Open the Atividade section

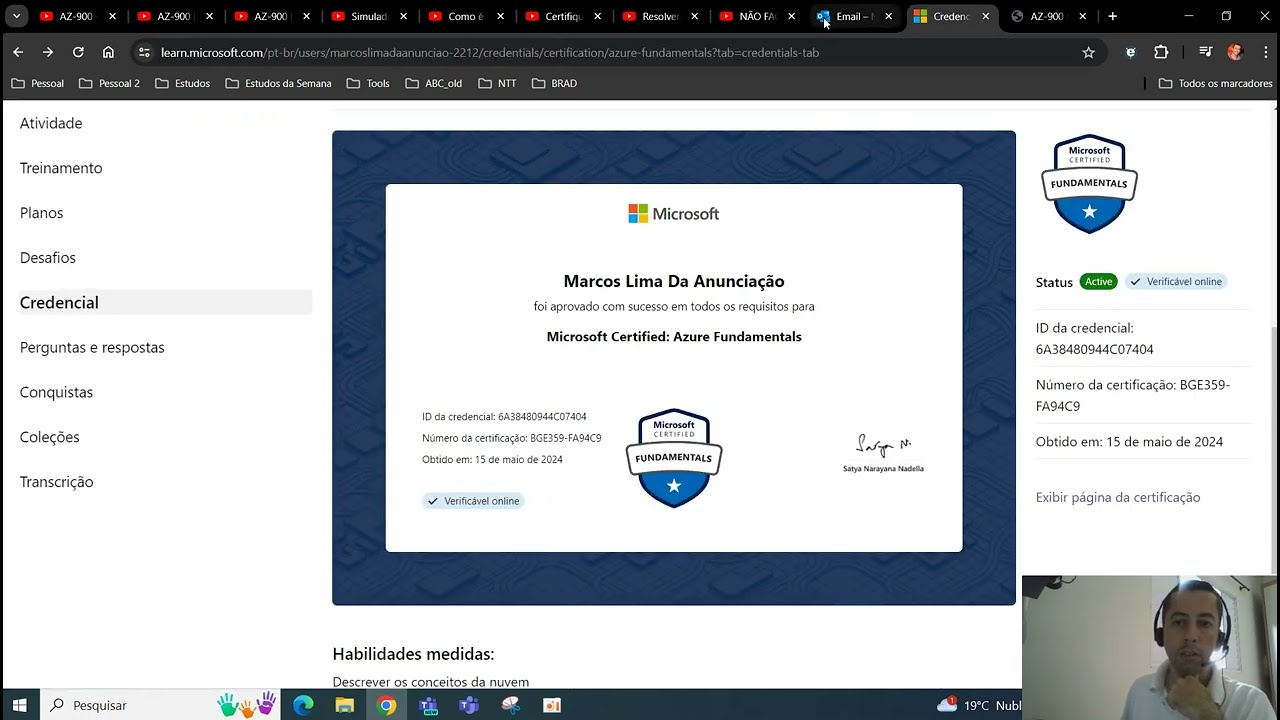point(51,123)
